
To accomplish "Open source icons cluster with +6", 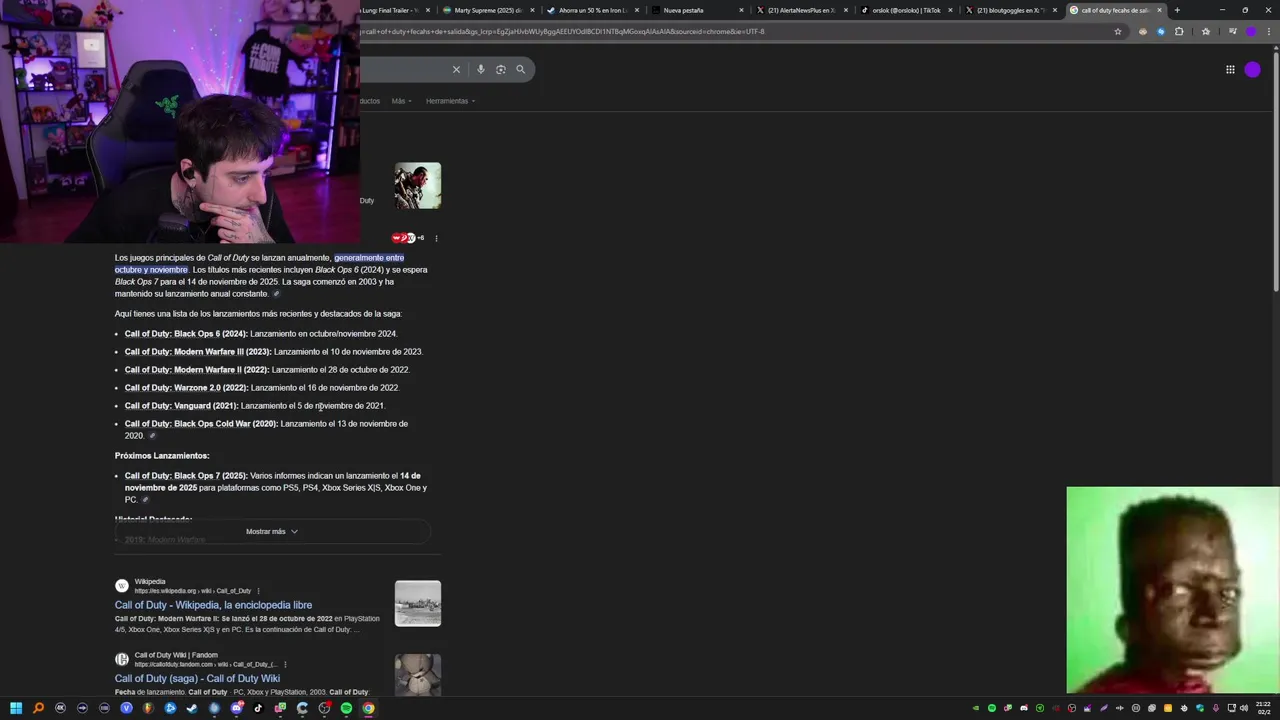I will point(408,238).
